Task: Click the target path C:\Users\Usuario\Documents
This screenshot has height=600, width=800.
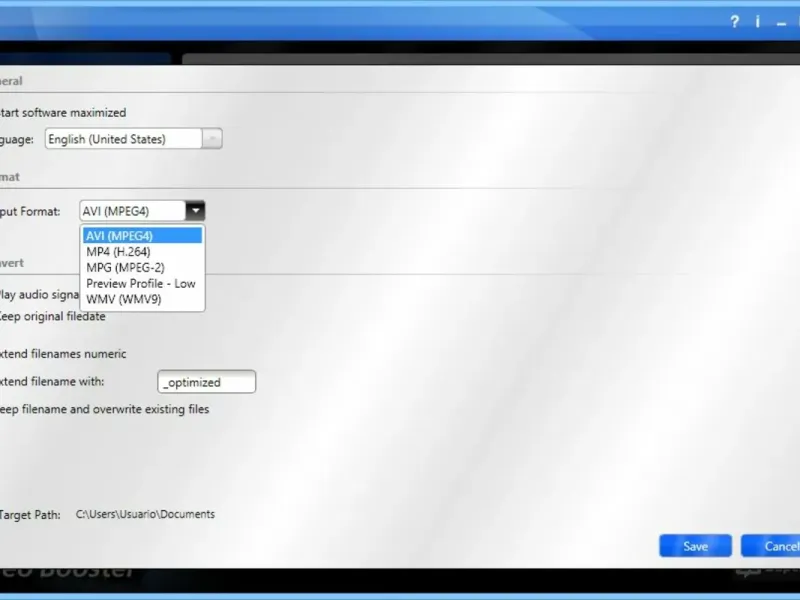Action: pyautogui.click(x=145, y=514)
